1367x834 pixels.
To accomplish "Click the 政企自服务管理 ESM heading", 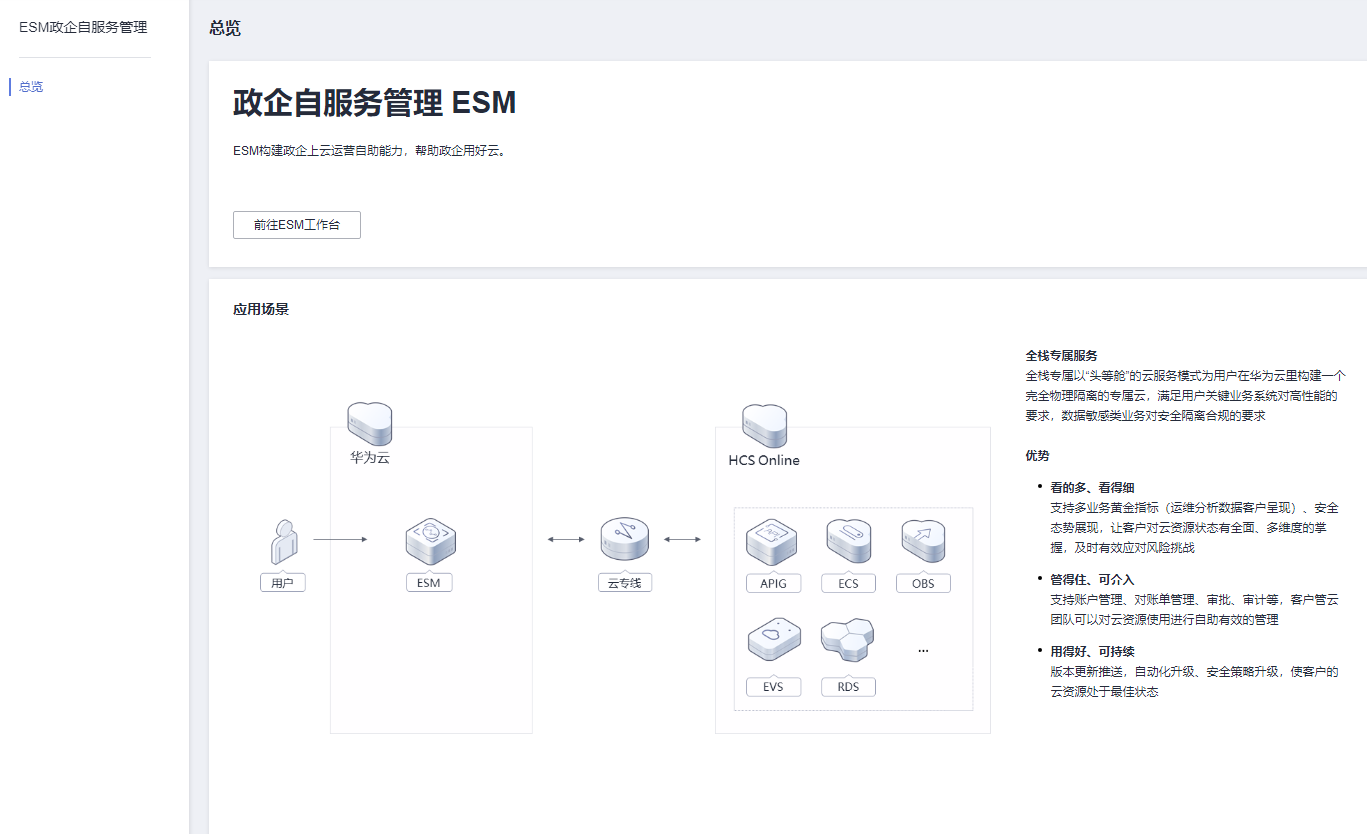I will [375, 103].
